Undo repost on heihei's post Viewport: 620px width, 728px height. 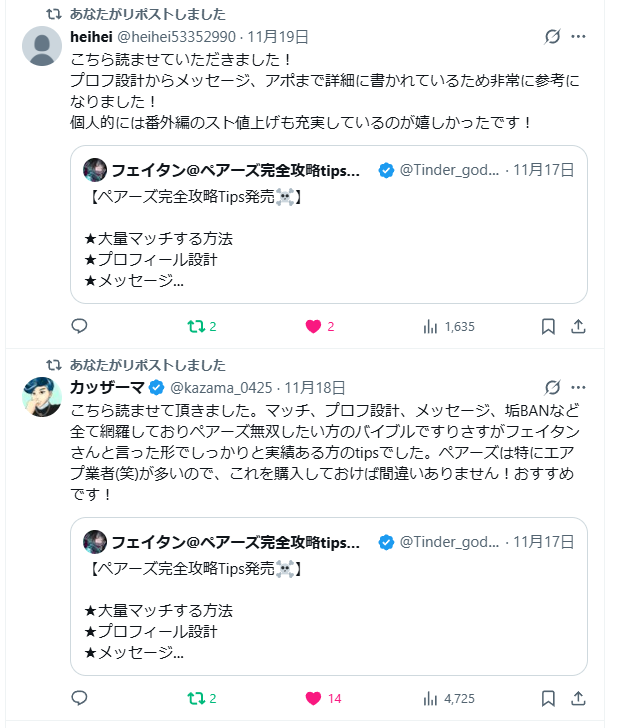click(x=196, y=326)
